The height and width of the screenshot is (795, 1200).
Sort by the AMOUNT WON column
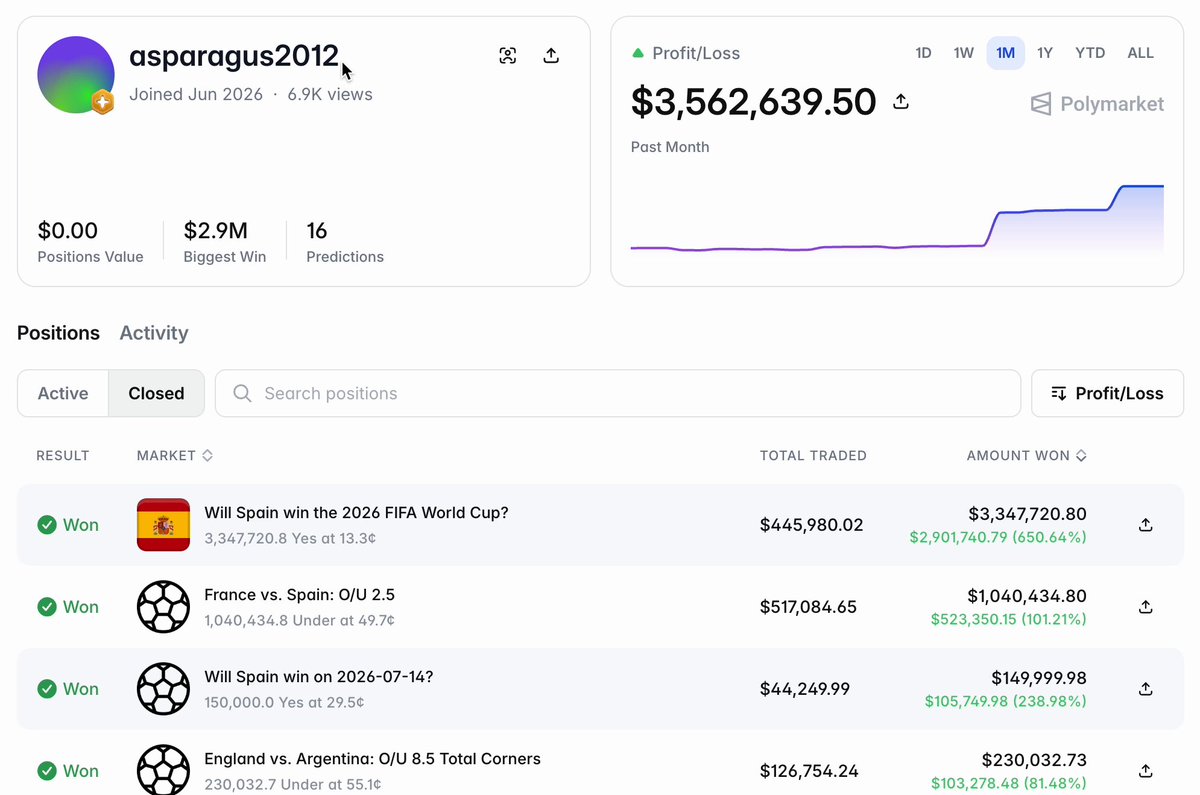click(1026, 455)
